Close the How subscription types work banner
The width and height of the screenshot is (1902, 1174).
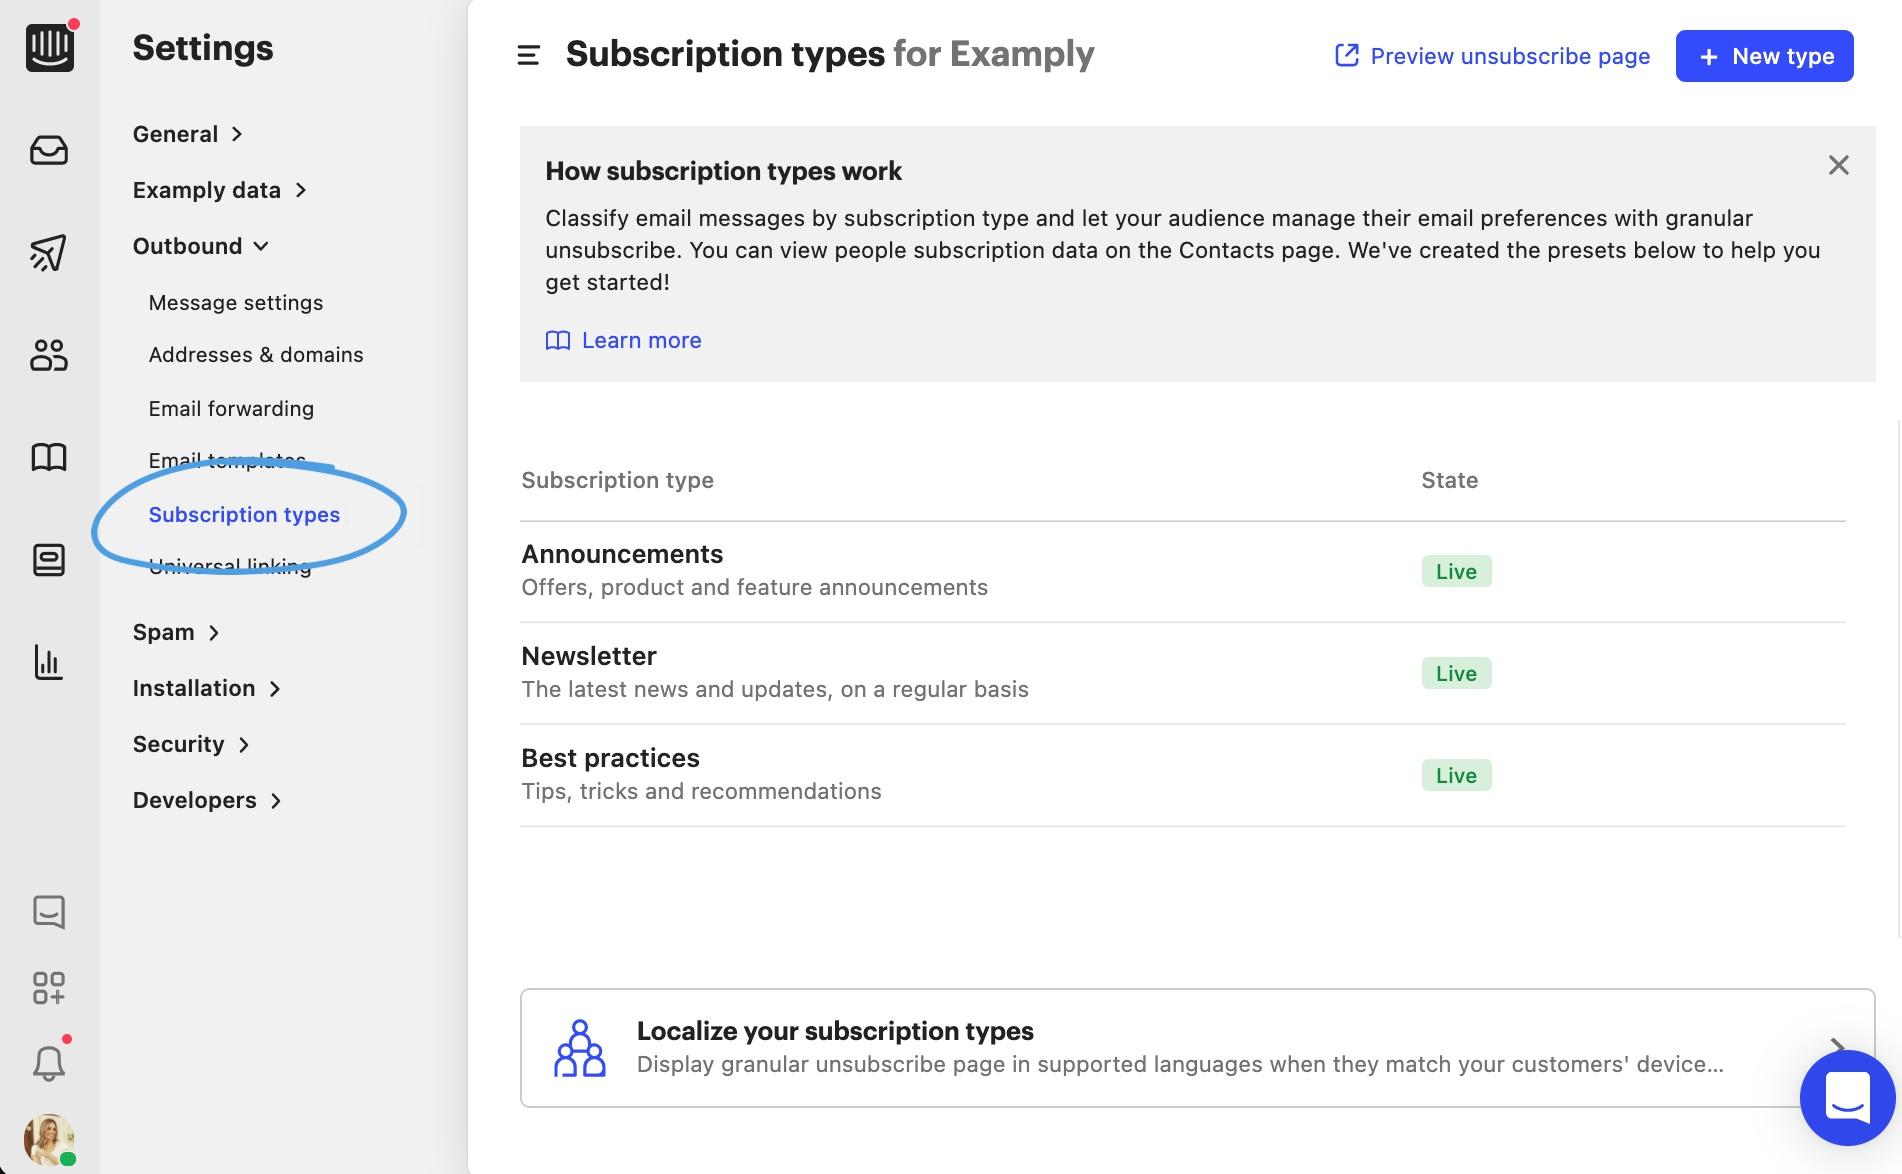click(x=1838, y=165)
